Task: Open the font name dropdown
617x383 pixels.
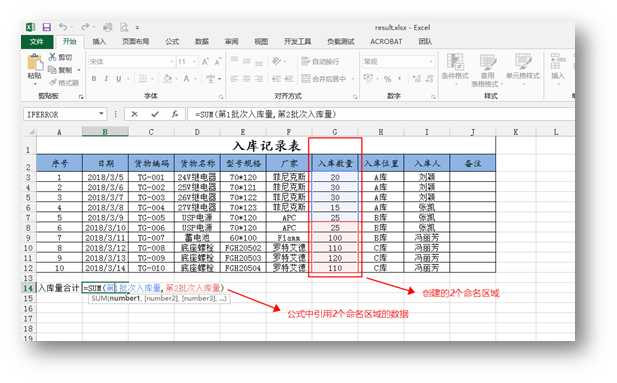Action: pos(172,61)
